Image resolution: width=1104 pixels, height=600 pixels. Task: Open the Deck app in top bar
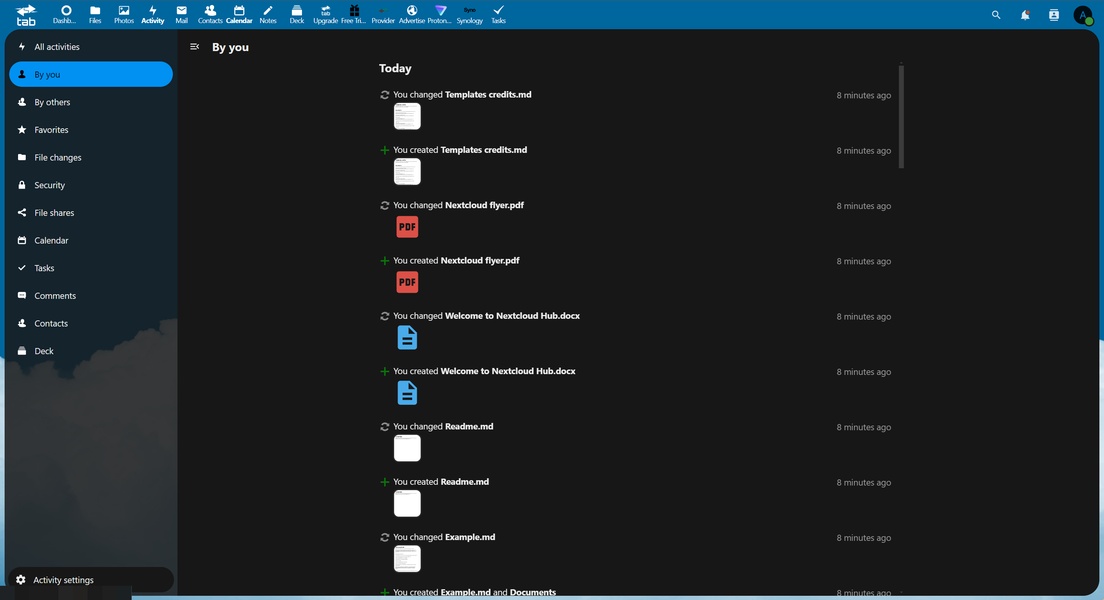click(297, 14)
